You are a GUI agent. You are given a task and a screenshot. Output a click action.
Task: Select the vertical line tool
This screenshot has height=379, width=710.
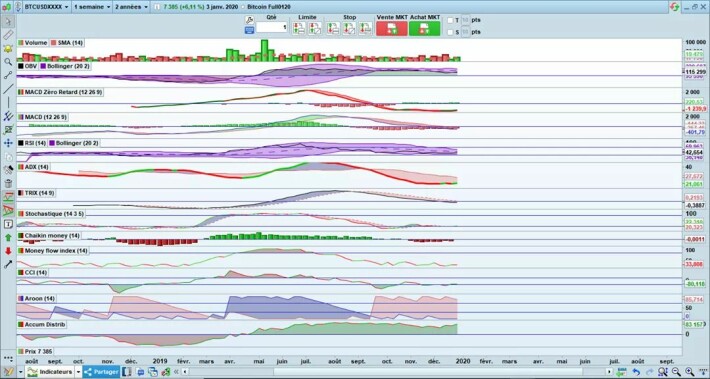point(8,102)
